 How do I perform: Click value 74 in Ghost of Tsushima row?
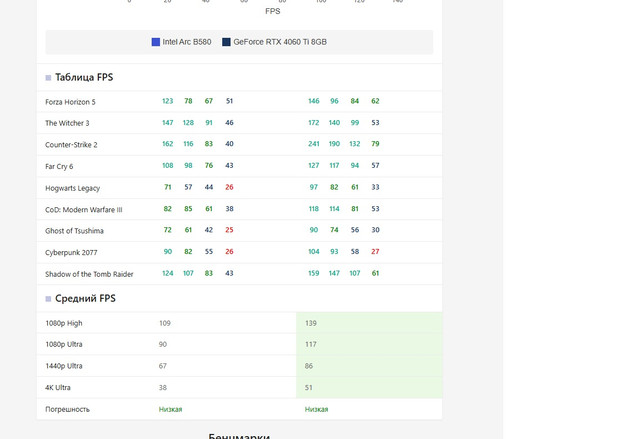coord(334,230)
